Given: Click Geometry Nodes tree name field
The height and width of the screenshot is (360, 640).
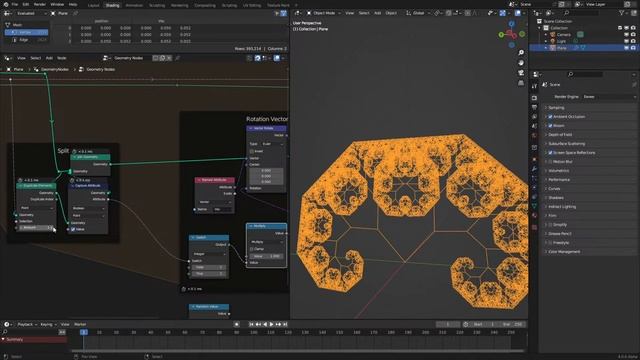Looking at the screenshot, I should coord(130,58).
